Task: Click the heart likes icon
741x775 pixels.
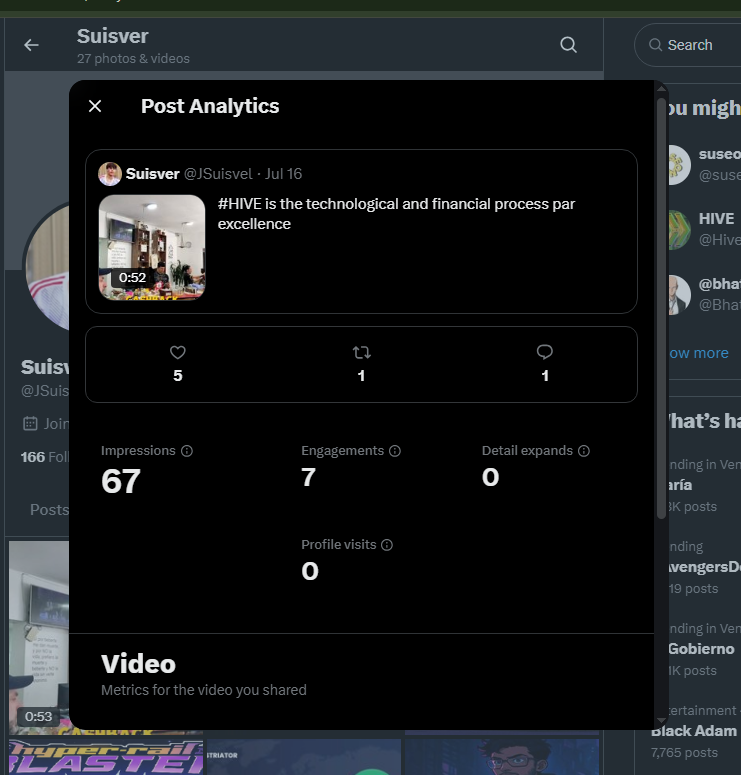Action: pos(178,352)
